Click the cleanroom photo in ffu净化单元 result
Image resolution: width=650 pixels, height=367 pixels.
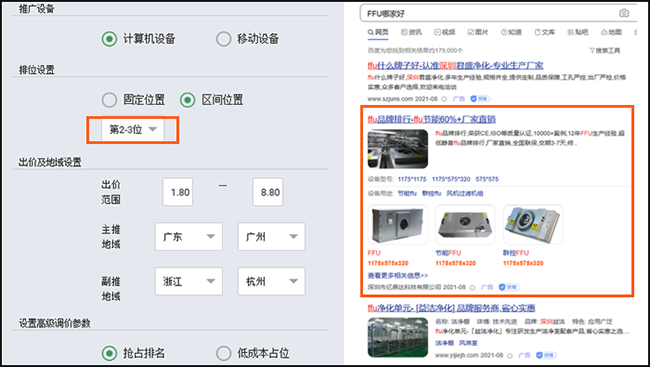(x=398, y=338)
